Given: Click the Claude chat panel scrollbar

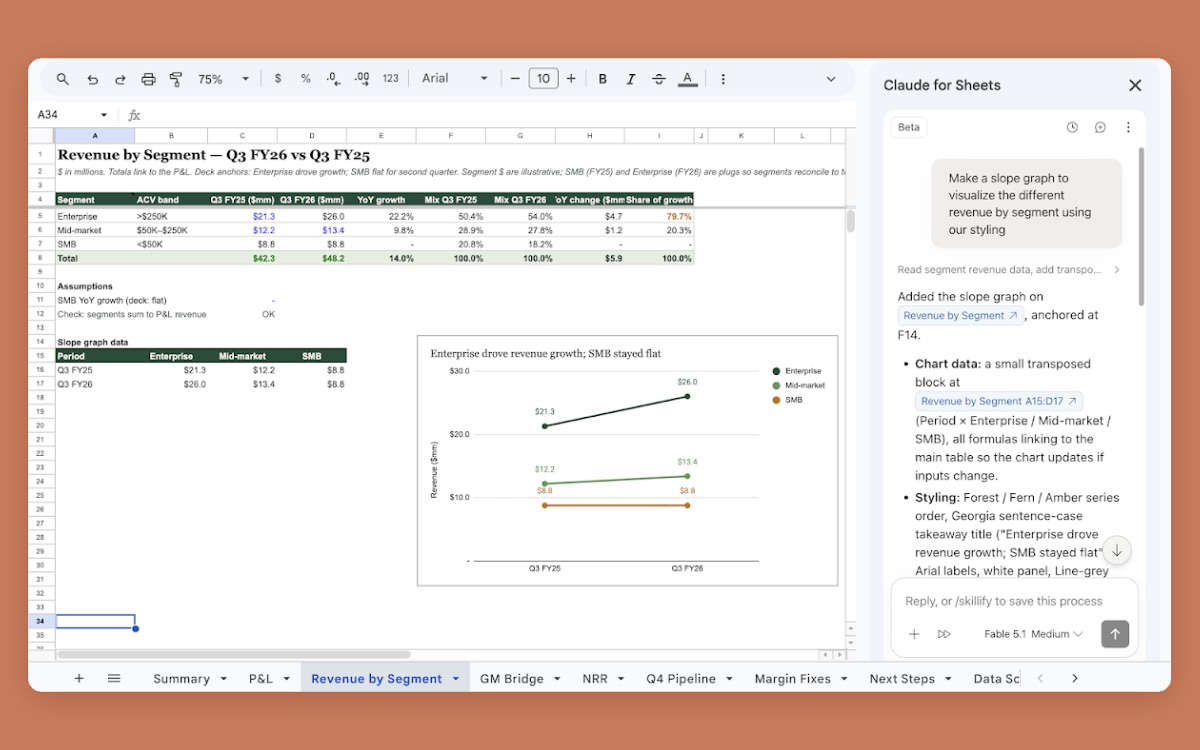Looking at the screenshot, I should click(1140, 227).
